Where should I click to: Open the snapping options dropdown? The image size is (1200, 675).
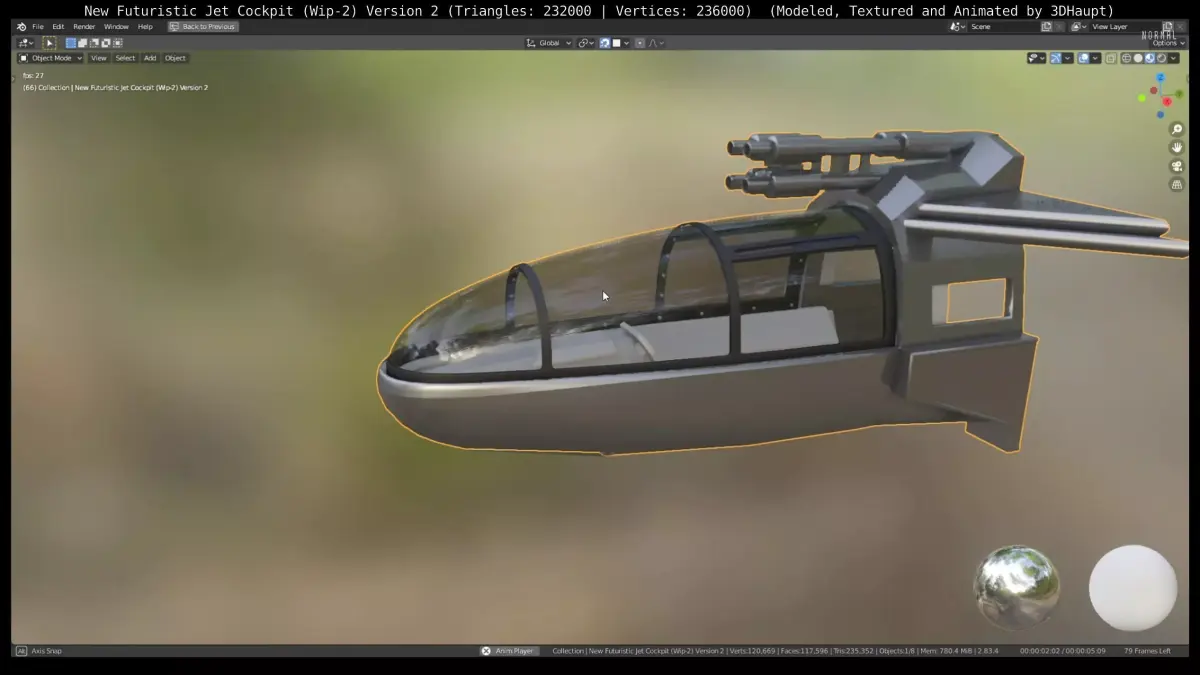tap(621, 43)
